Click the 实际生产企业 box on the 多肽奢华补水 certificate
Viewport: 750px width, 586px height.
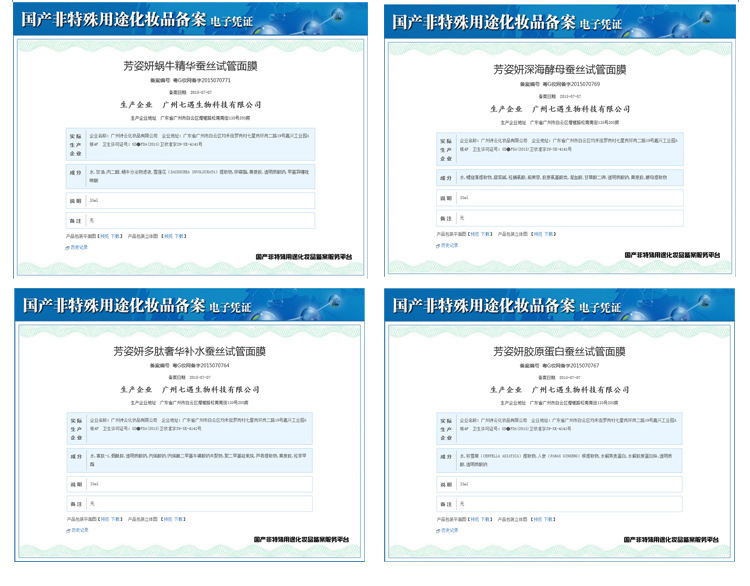pyautogui.click(x=200, y=424)
